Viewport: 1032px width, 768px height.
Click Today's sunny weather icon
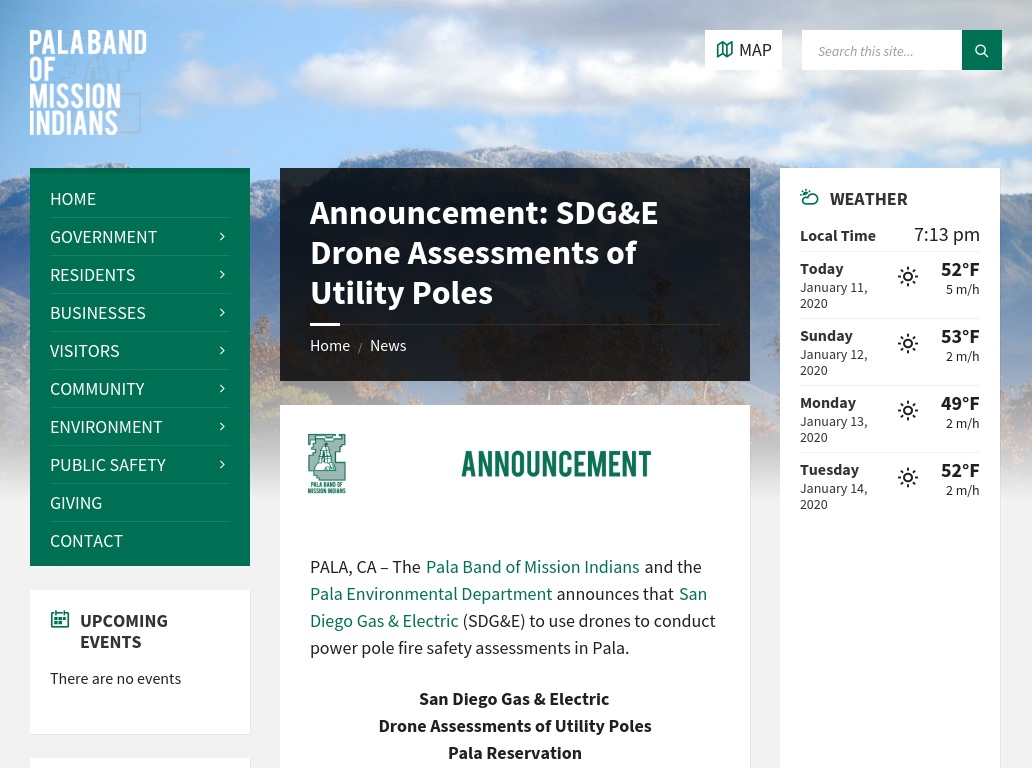coord(908,276)
